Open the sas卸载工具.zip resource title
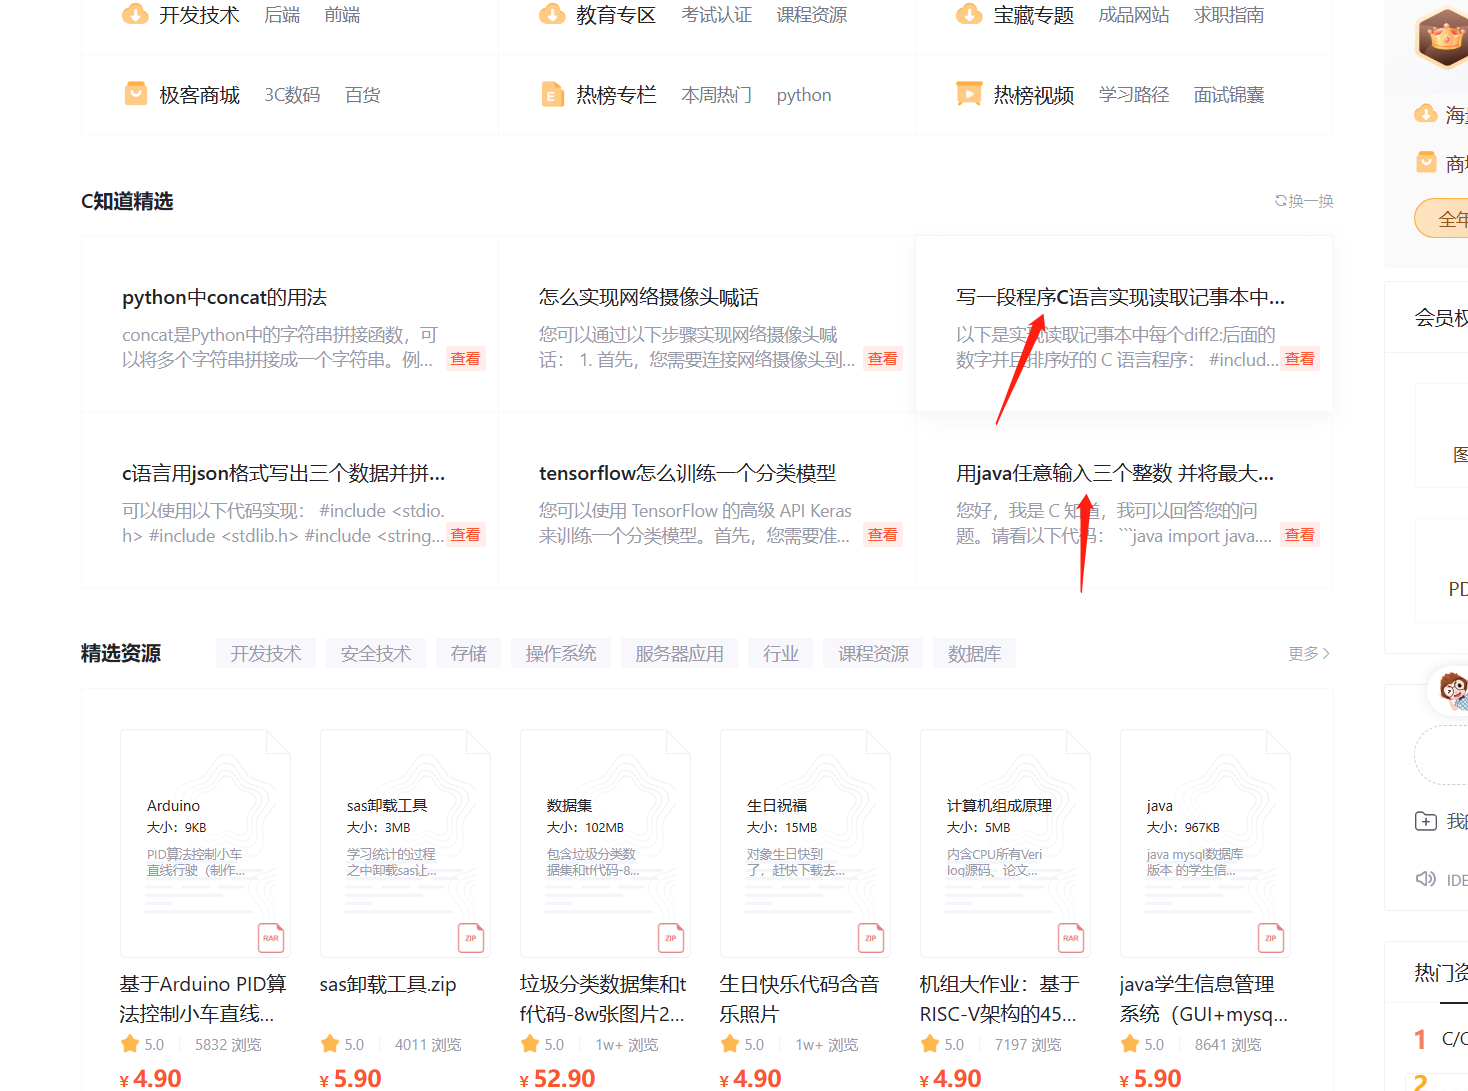The height and width of the screenshot is (1091, 1468). click(x=388, y=984)
